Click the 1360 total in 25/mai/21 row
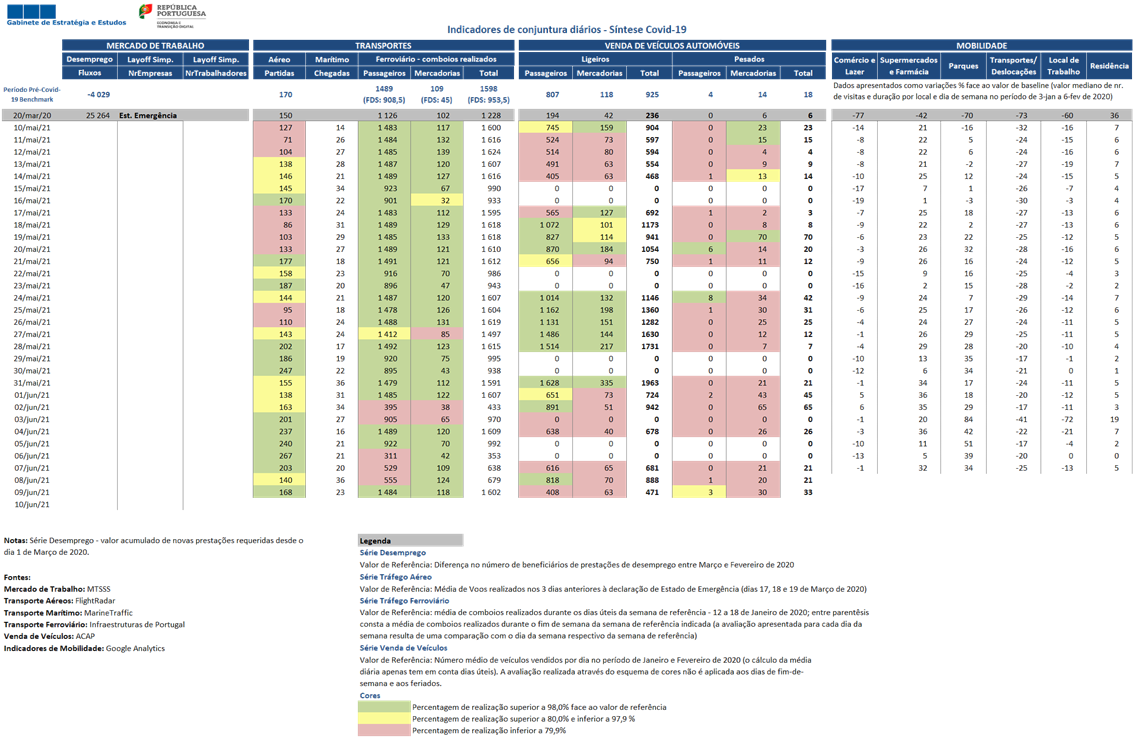The image size is (1133, 740). point(650,310)
